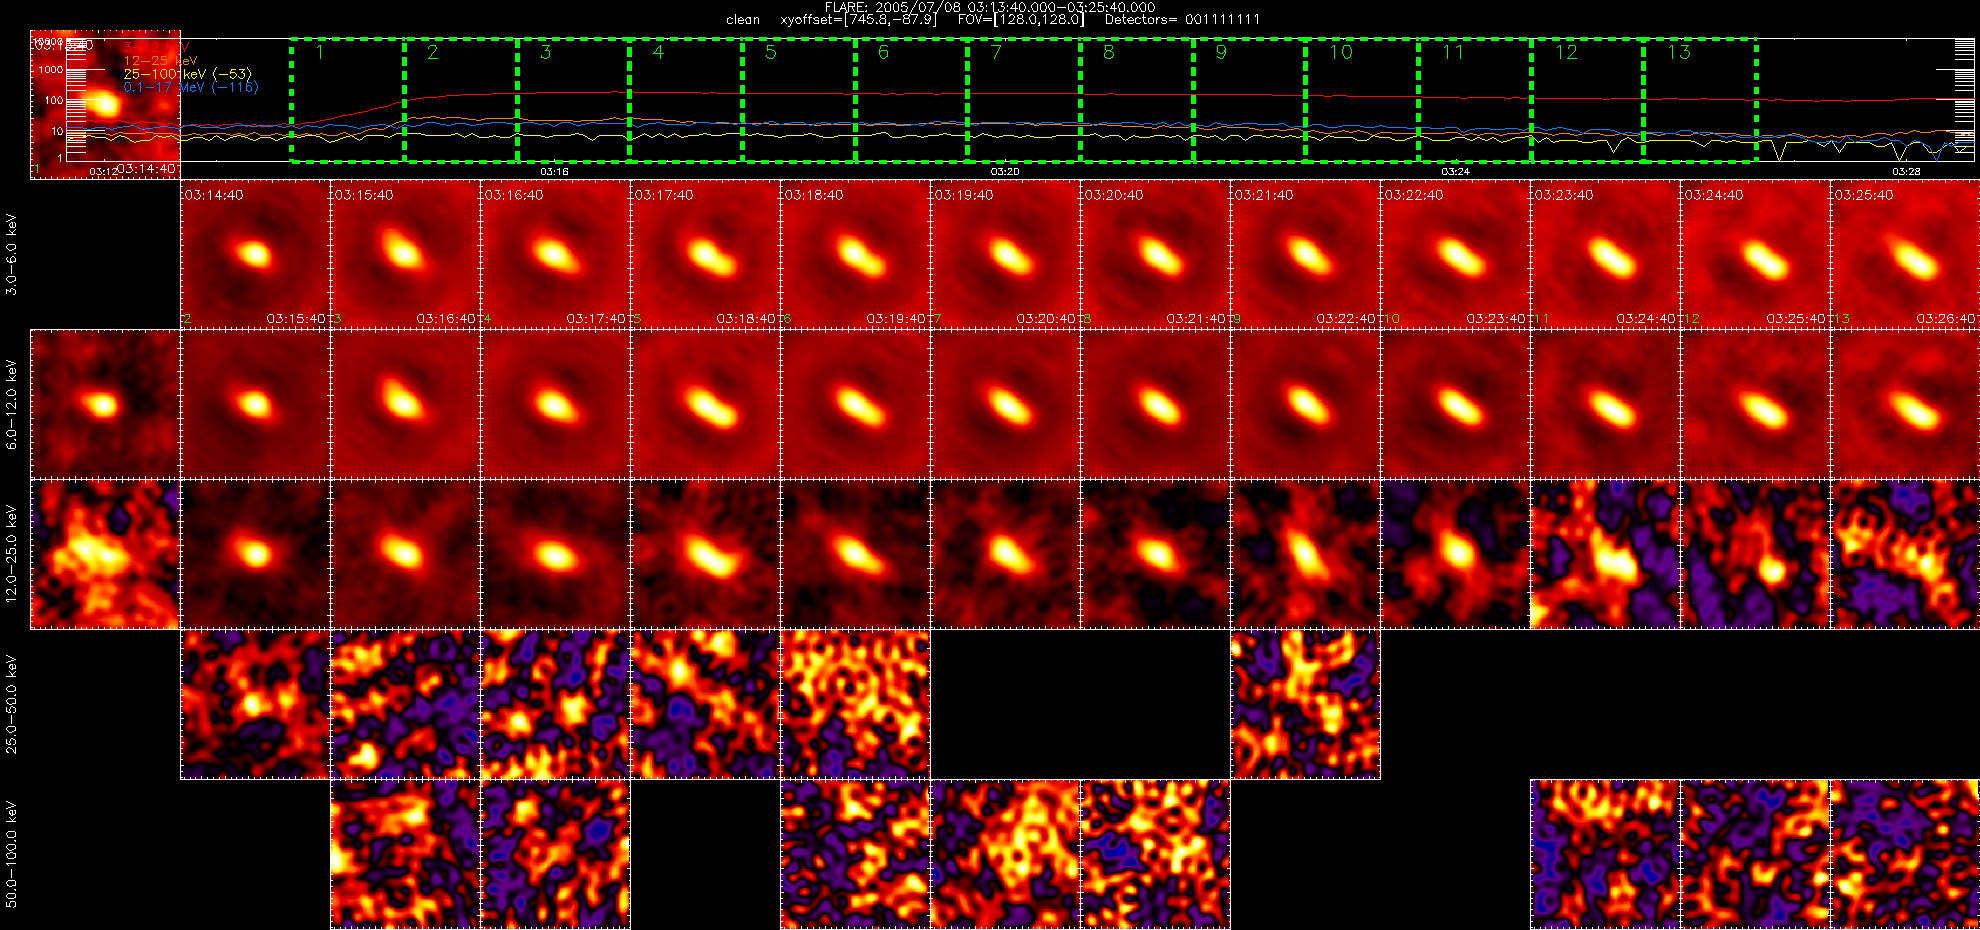Pick the 50.0-100.0 keV image in the 03:19:40 column
The image size is (1980, 930).
(1005, 854)
